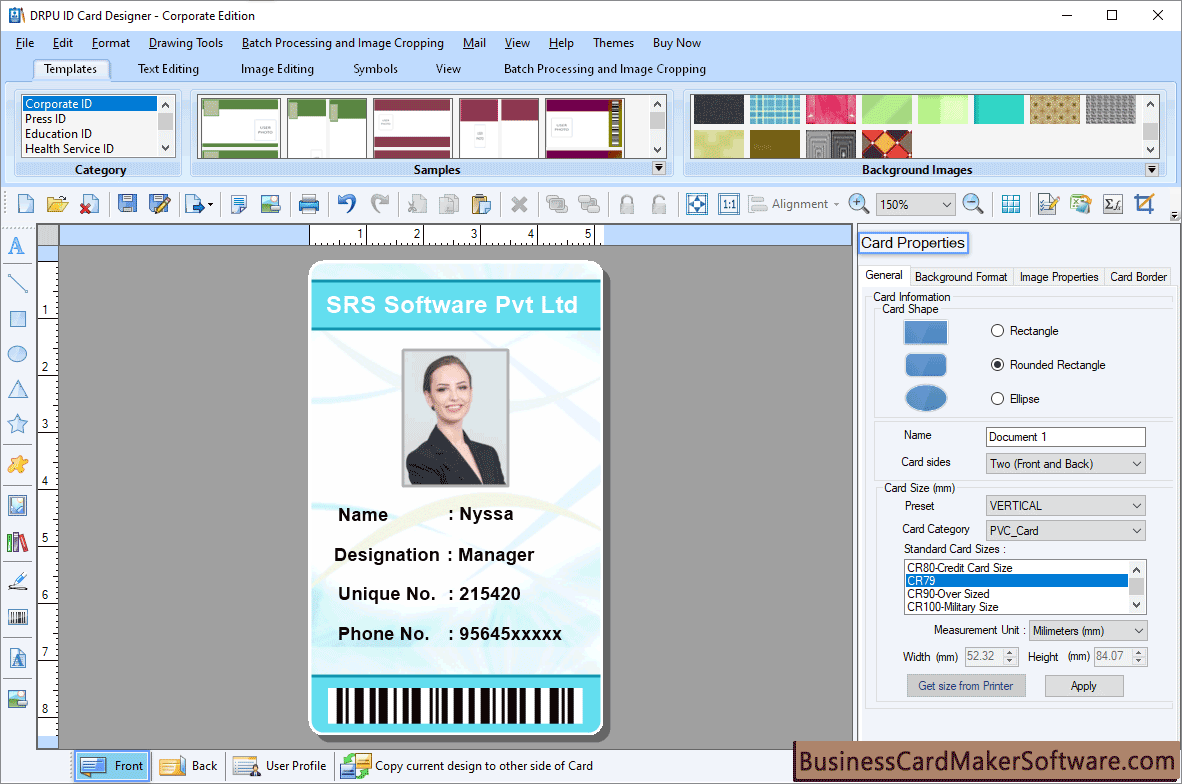
Task: Select the Barcode tool
Action: [x=16, y=617]
